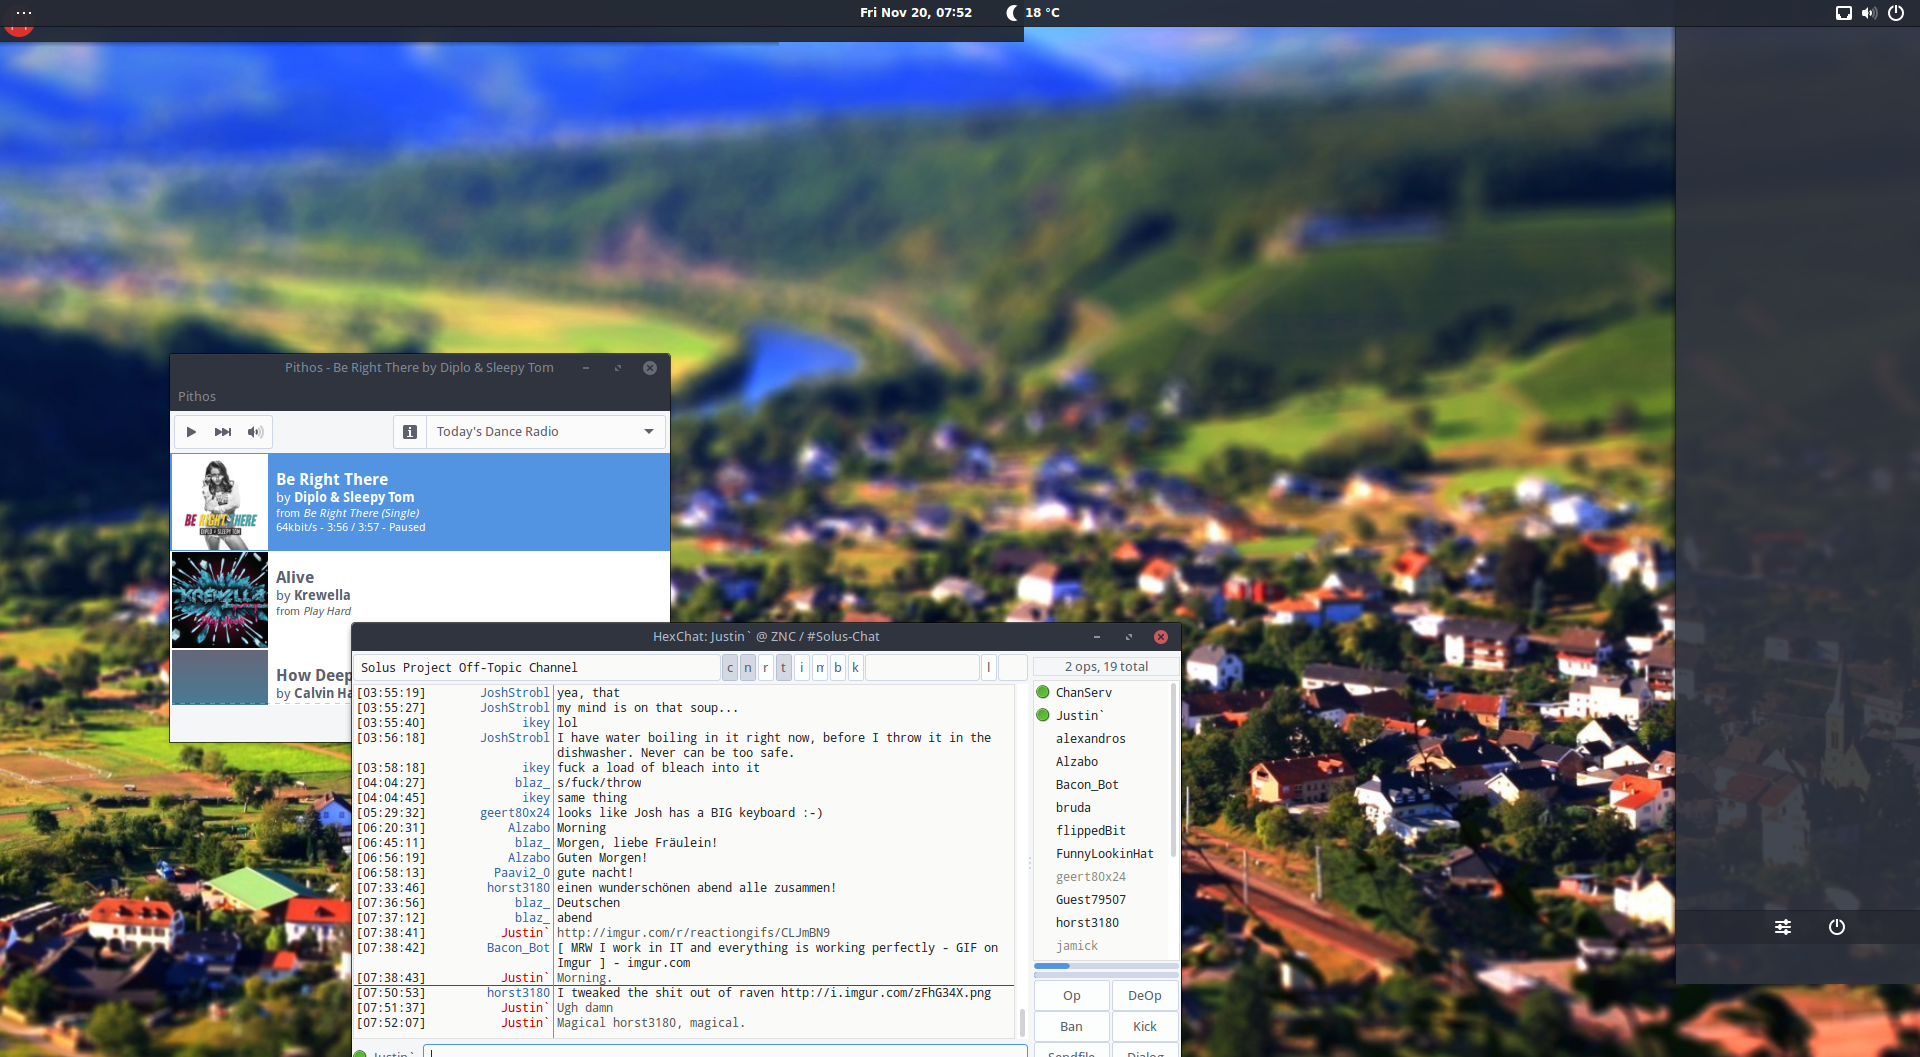Select Justin` in user list
The height and width of the screenshot is (1057, 1920).
click(x=1101, y=716)
